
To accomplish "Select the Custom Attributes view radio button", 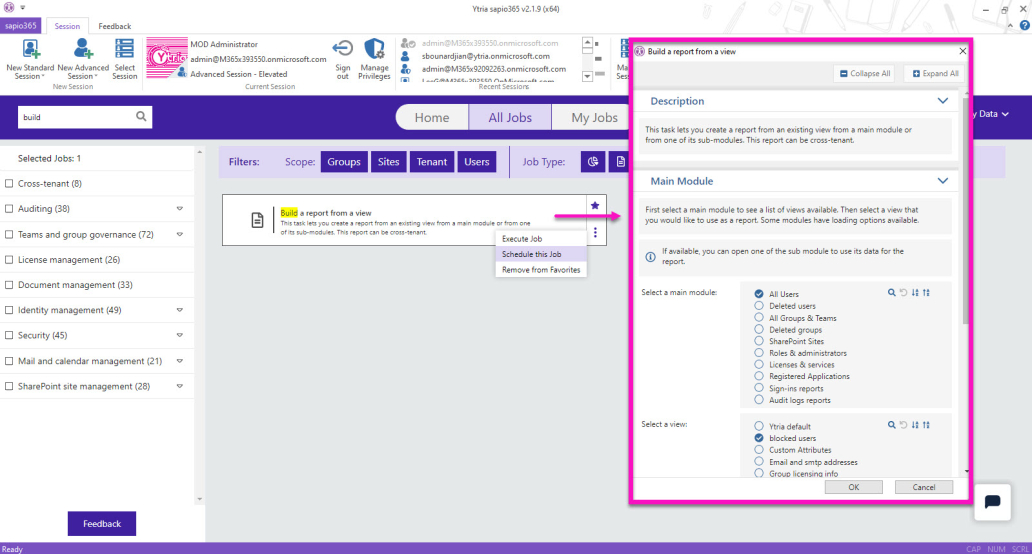I will [759, 449].
